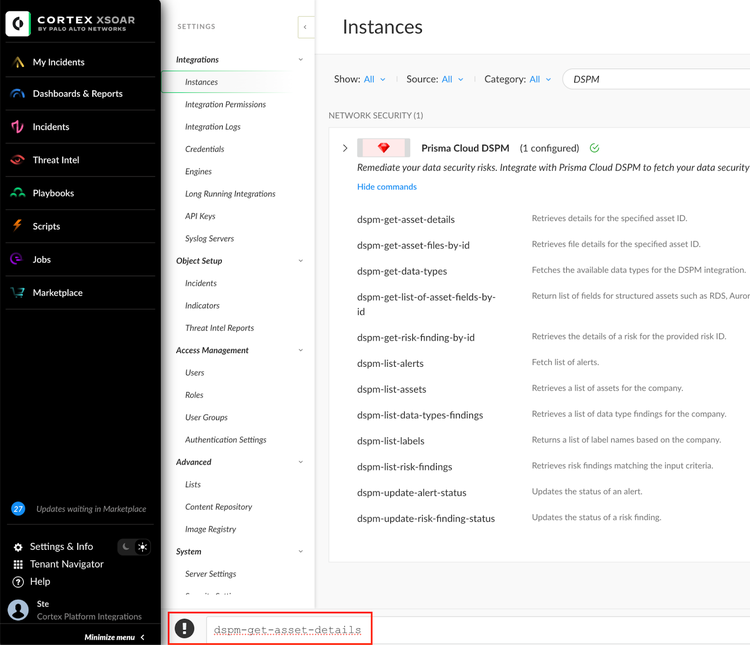
Task: Select dspm-get-asset-files-by-id command text
Action: (x=413, y=245)
